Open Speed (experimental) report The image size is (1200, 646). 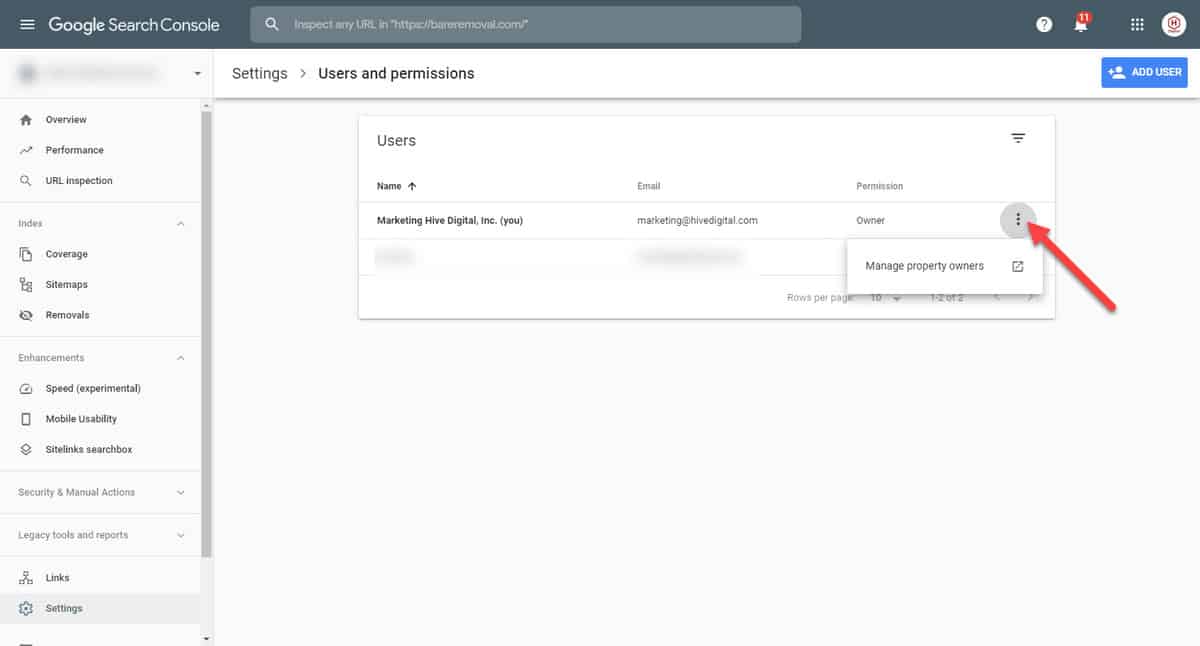click(x=93, y=388)
